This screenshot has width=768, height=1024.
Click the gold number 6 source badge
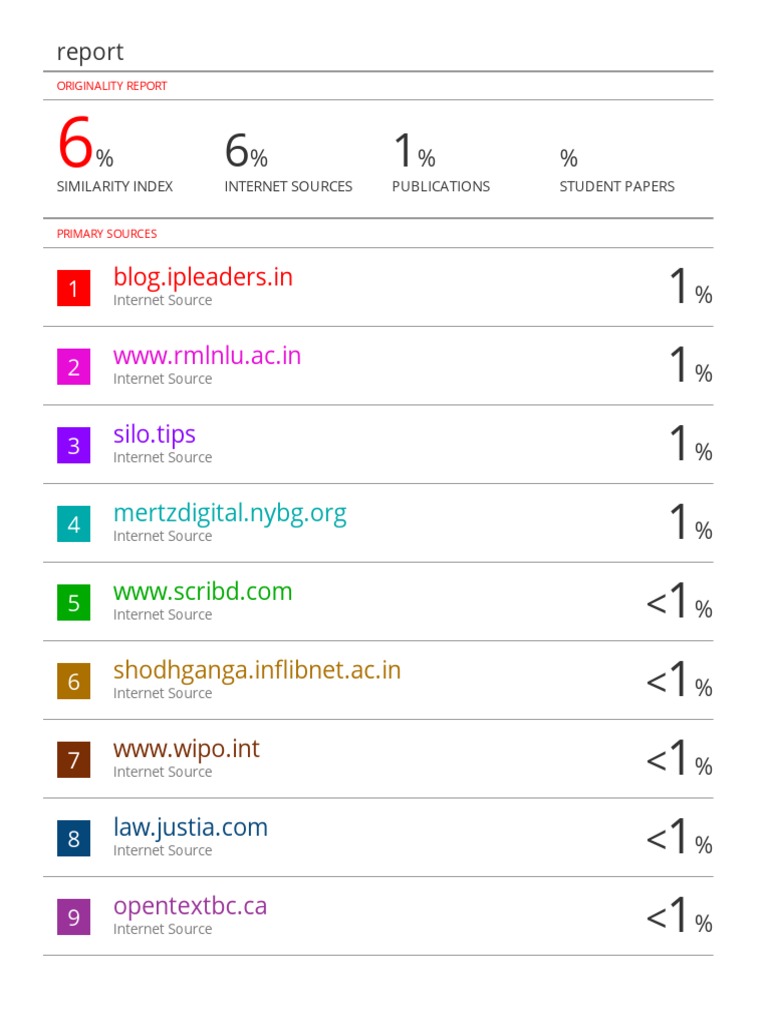(73, 681)
